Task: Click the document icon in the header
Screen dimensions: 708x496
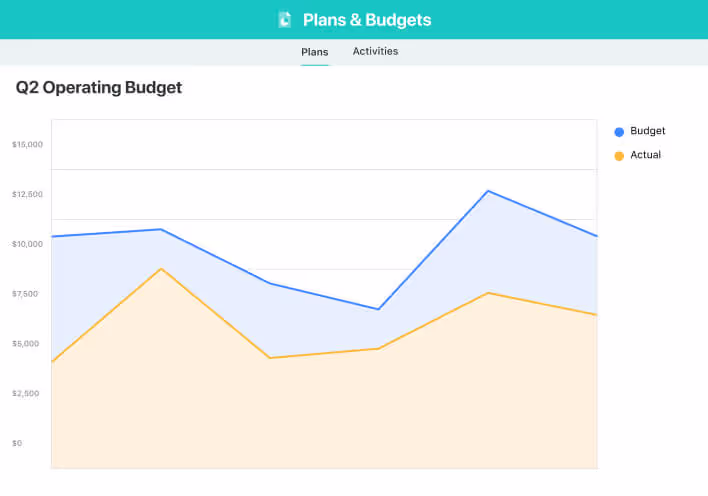Action: (285, 19)
